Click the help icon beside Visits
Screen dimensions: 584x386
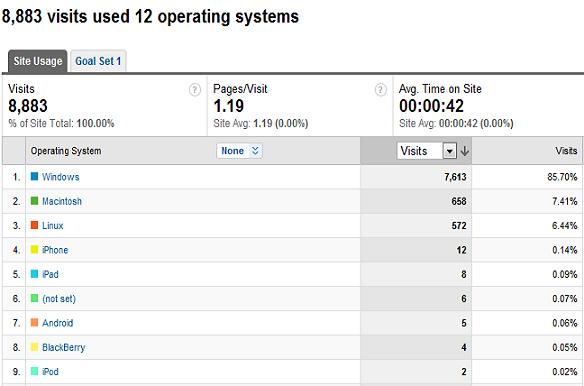point(195,90)
